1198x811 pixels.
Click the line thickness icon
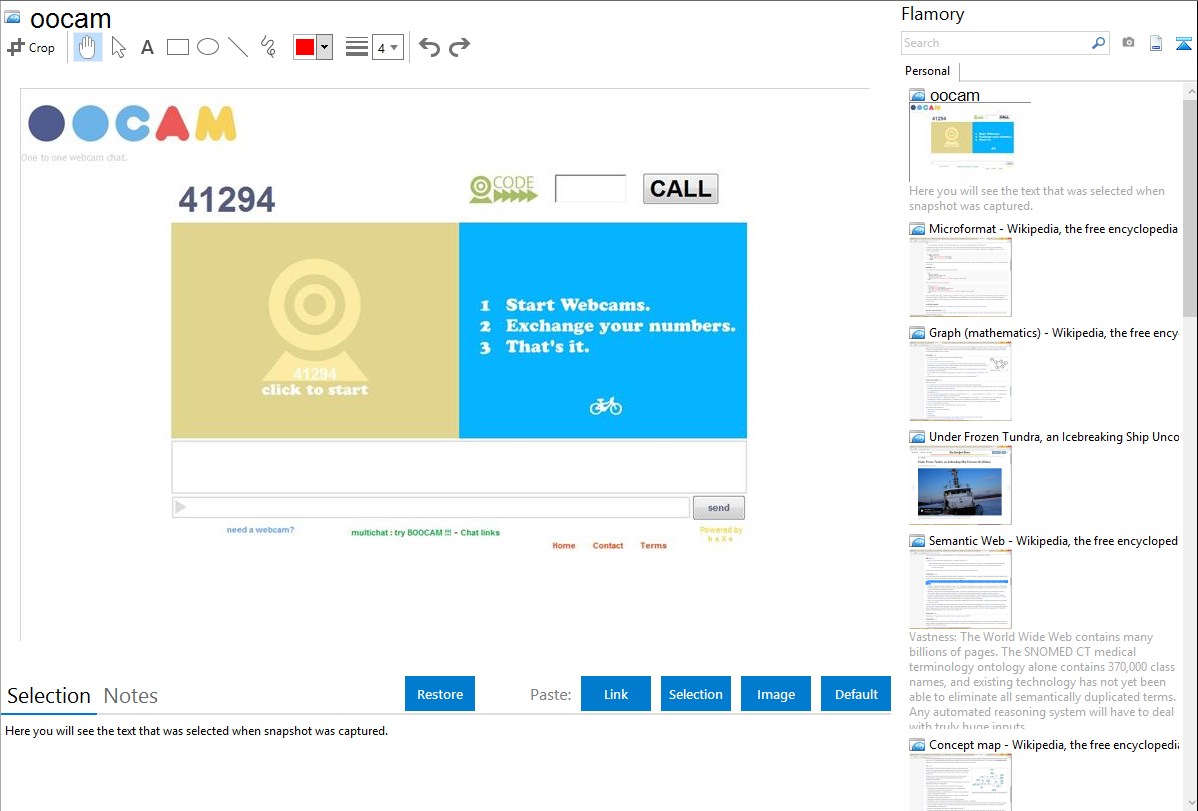(x=357, y=47)
